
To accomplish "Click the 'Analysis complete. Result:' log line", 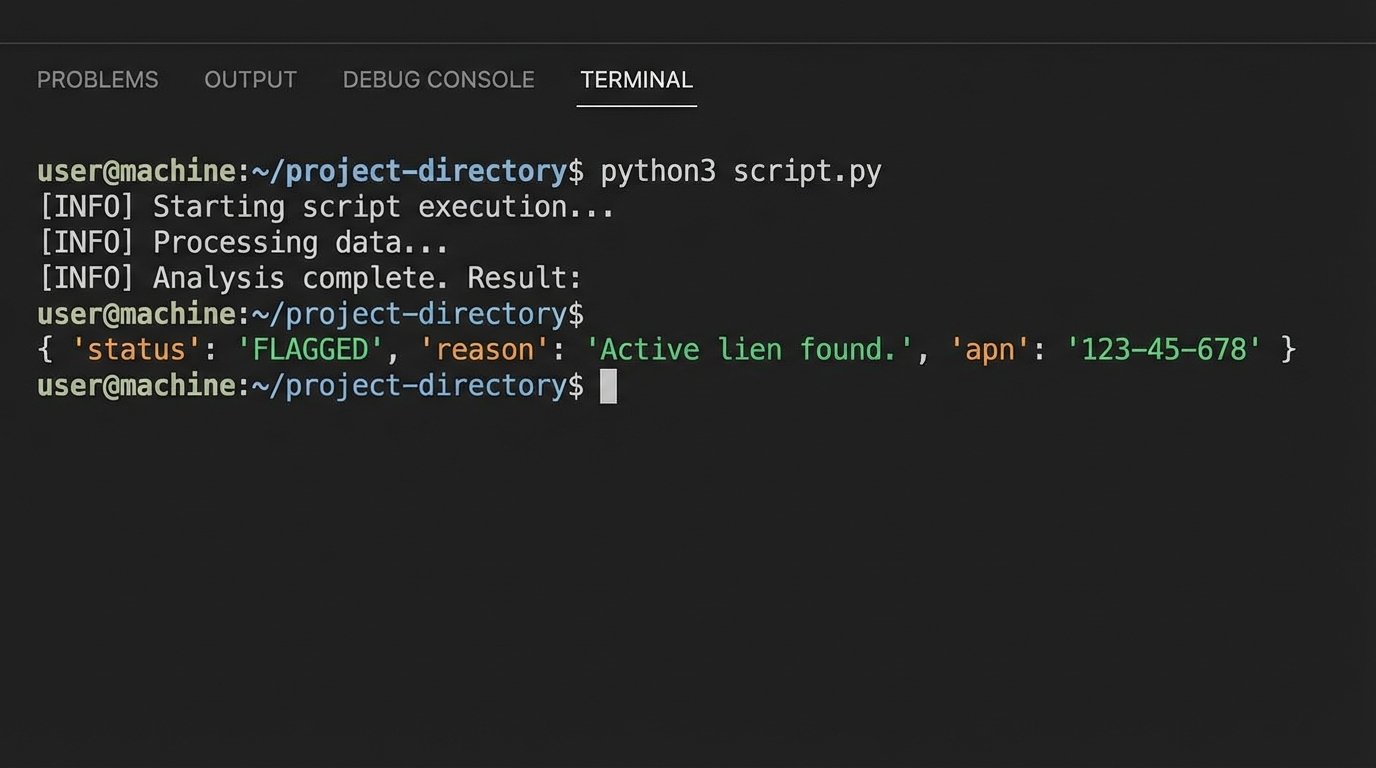I will pos(366,278).
